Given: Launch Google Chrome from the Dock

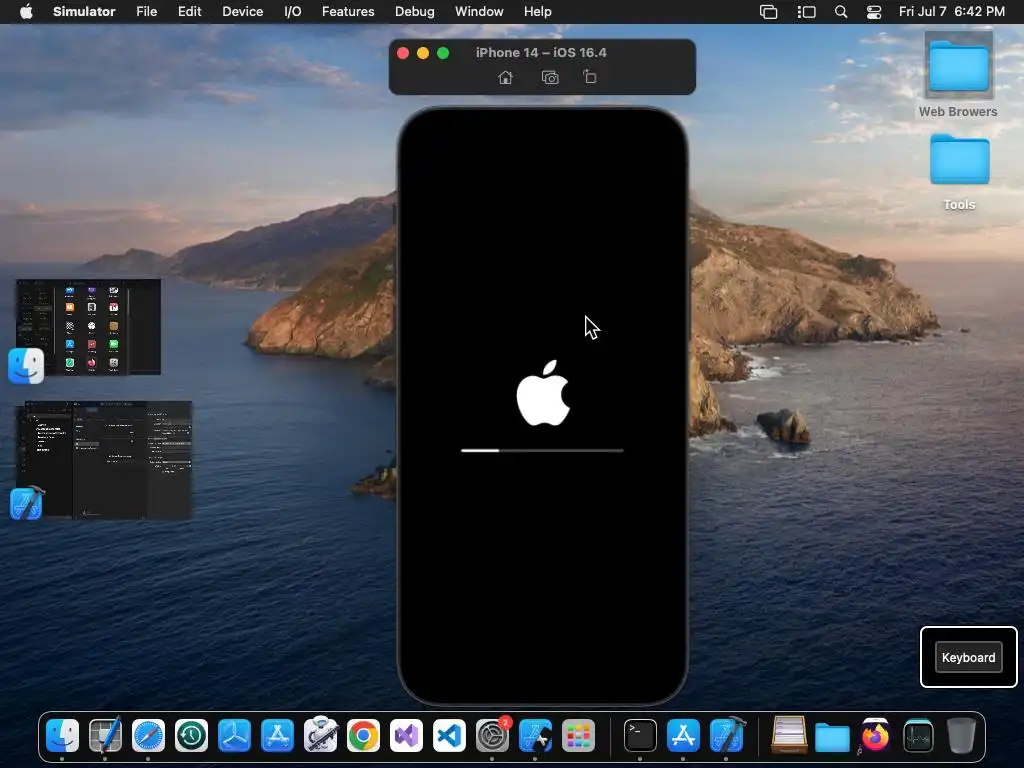Looking at the screenshot, I should point(363,736).
